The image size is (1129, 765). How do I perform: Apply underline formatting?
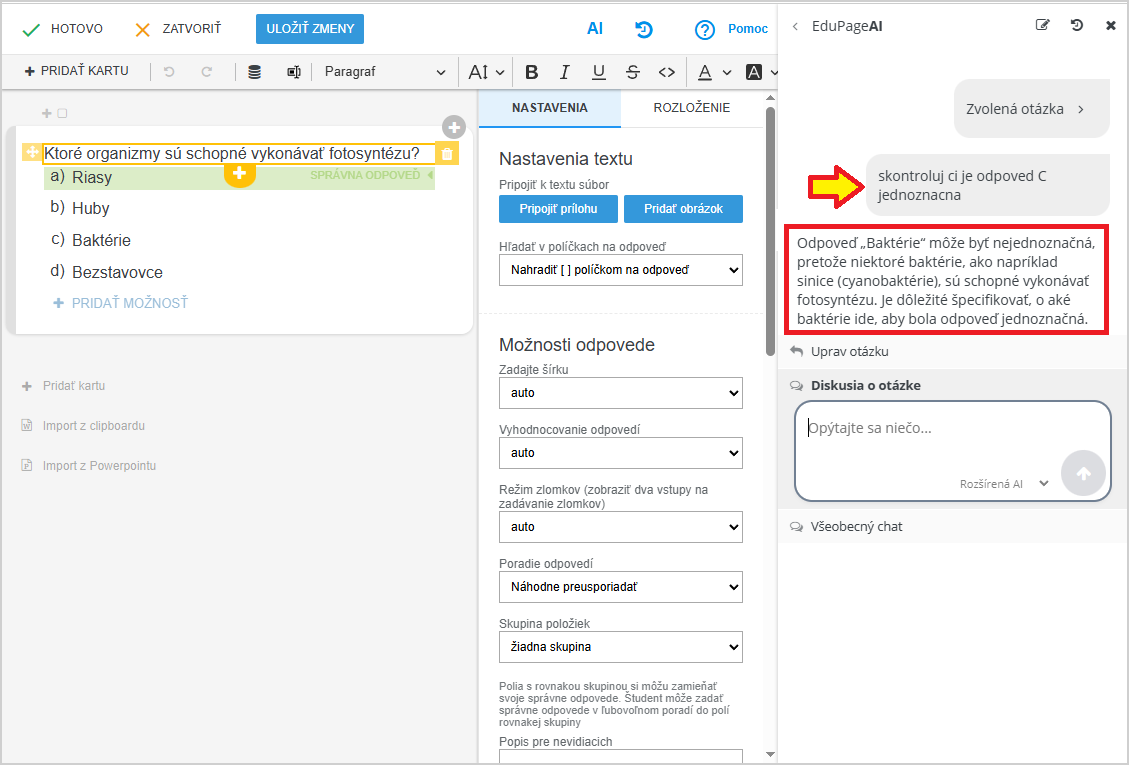point(598,72)
